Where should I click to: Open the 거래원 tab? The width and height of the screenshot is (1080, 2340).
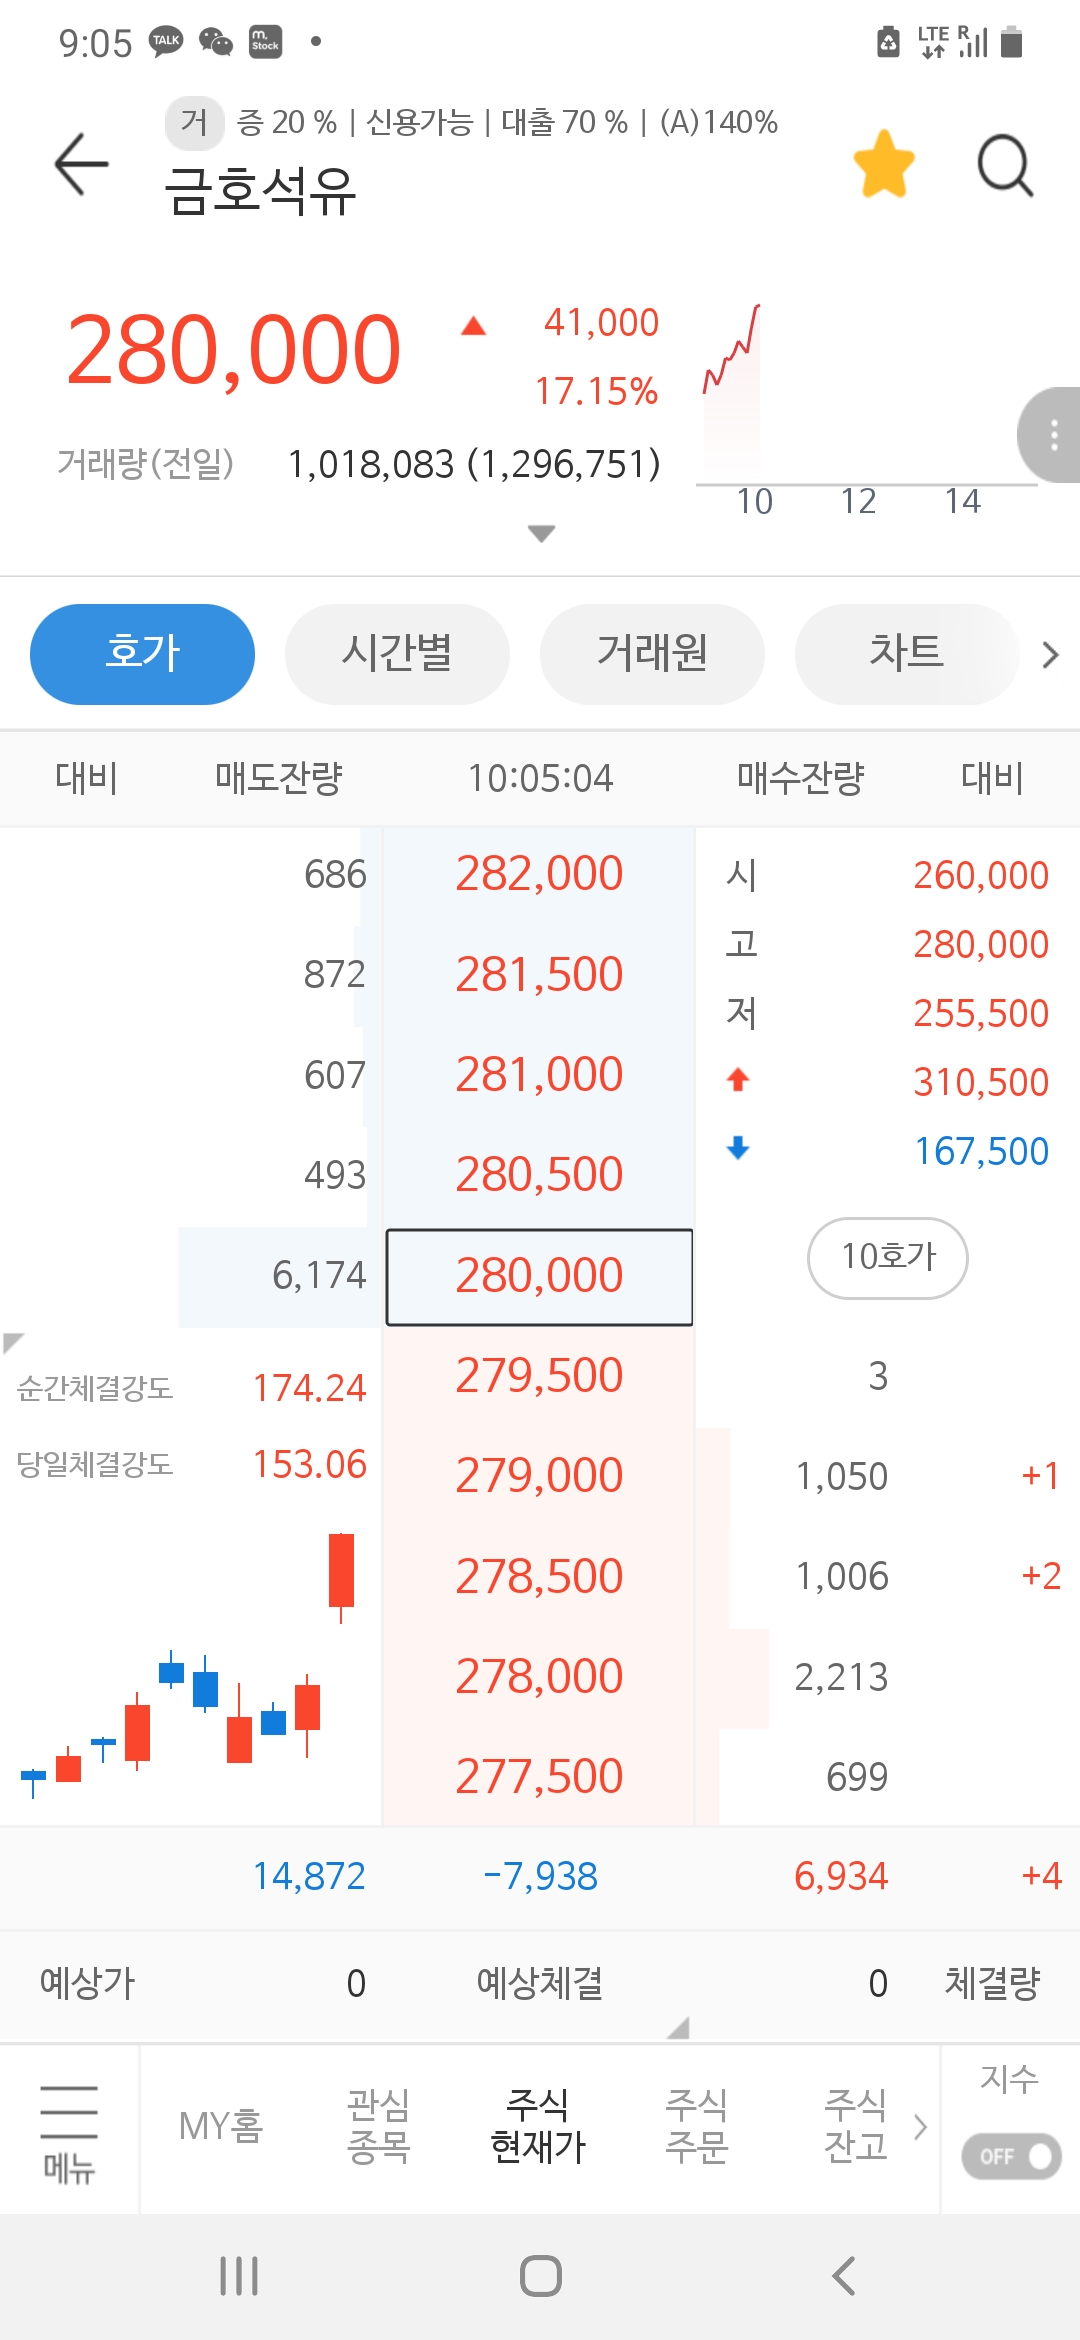[652, 654]
